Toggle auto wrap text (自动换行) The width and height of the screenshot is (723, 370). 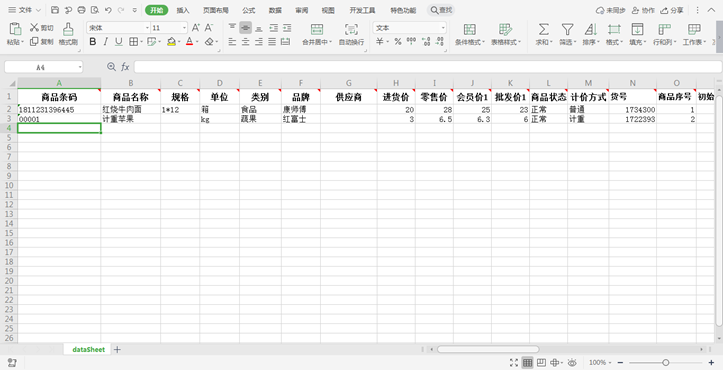tap(351, 34)
